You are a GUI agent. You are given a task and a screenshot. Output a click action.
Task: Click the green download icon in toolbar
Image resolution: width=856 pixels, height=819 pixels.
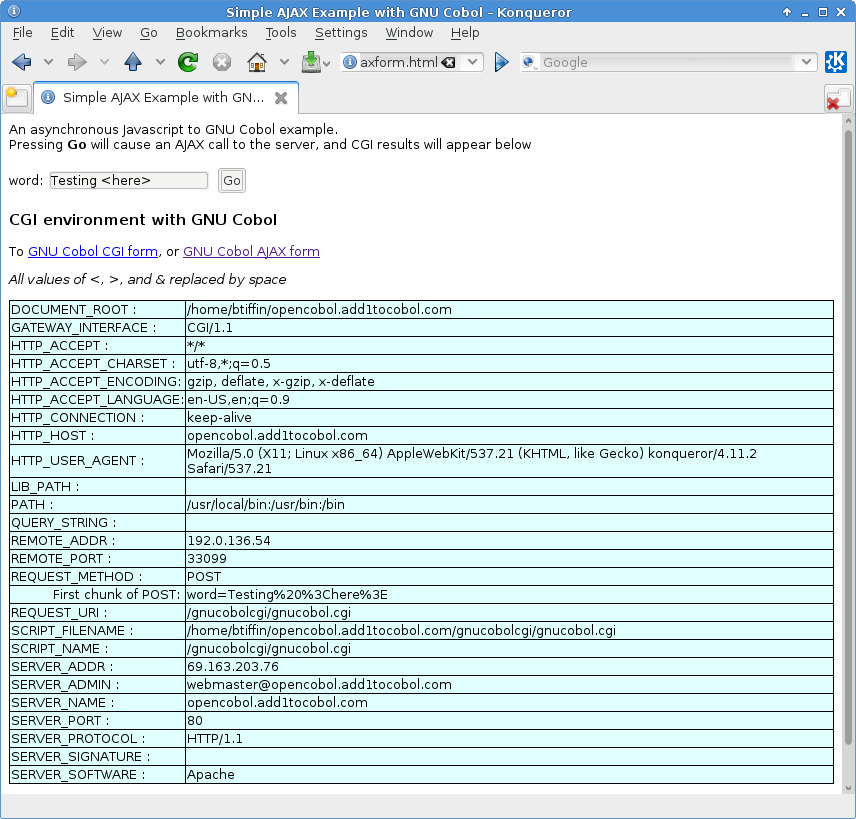pos(311,62)
